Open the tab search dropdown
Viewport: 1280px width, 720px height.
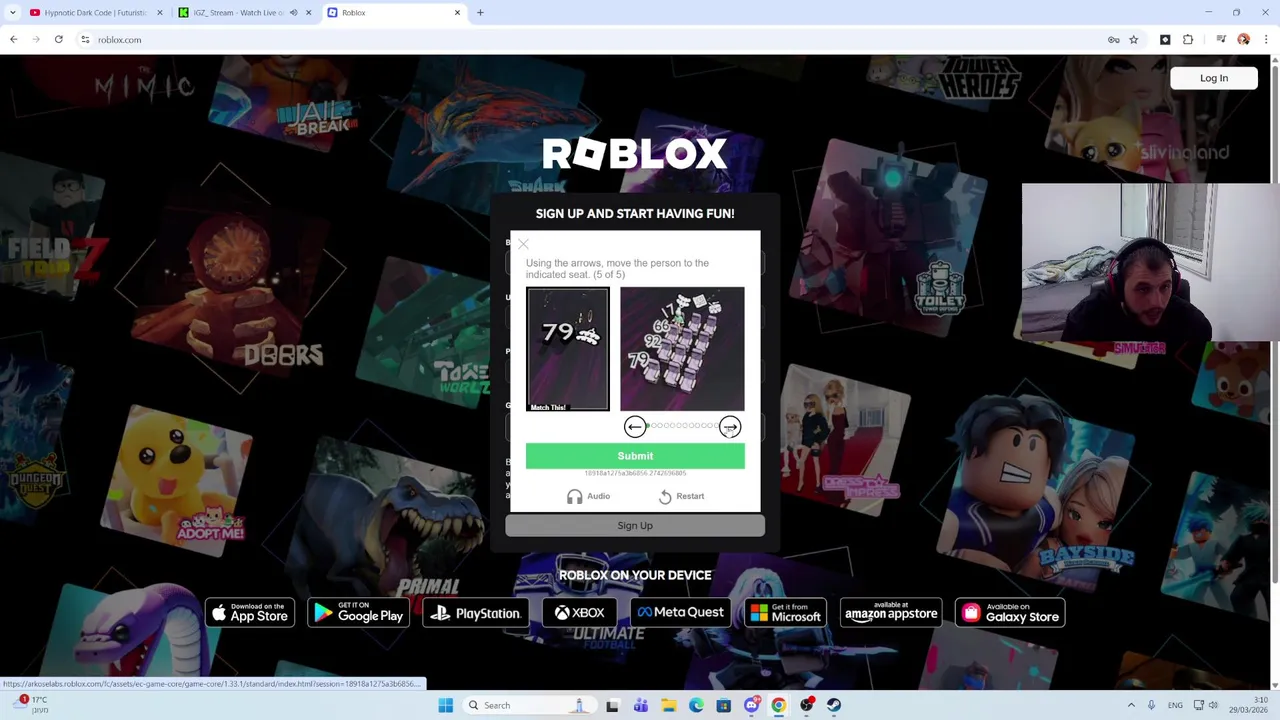coord(12,13)
